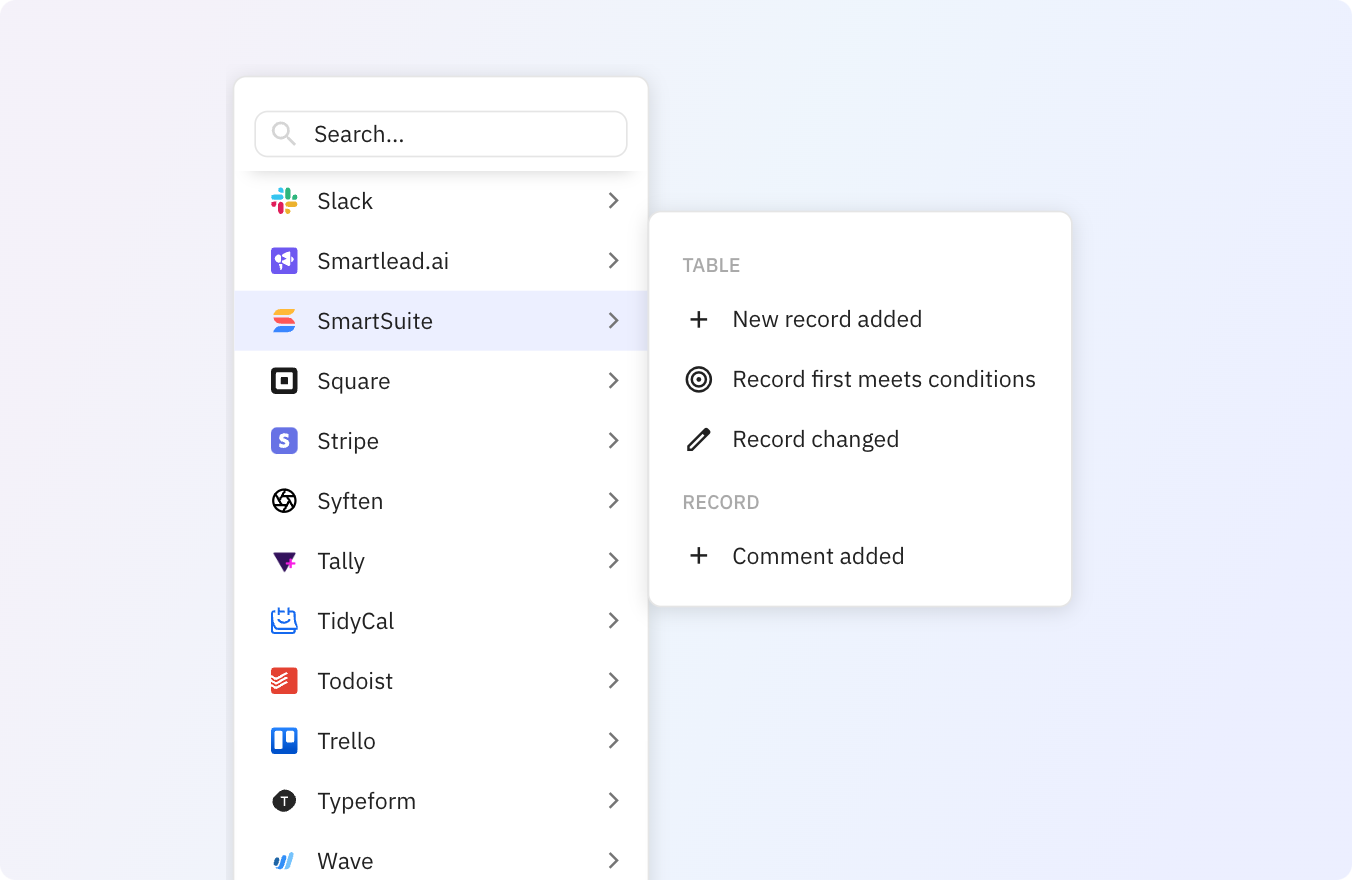Expand the SmartSuite row chevron

click(x=614, y=321)
